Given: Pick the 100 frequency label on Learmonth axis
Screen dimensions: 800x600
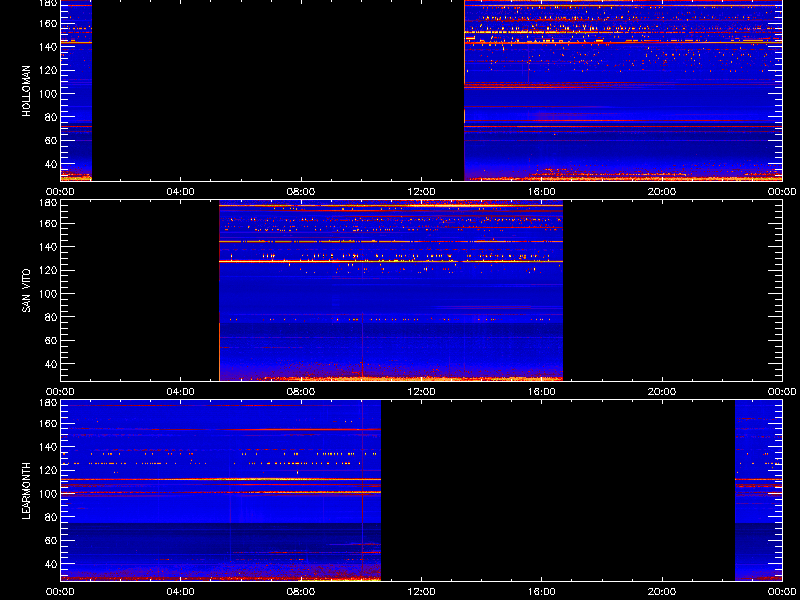Looking at the screenshot, I should pyautogui.click(x=49, y=493).
